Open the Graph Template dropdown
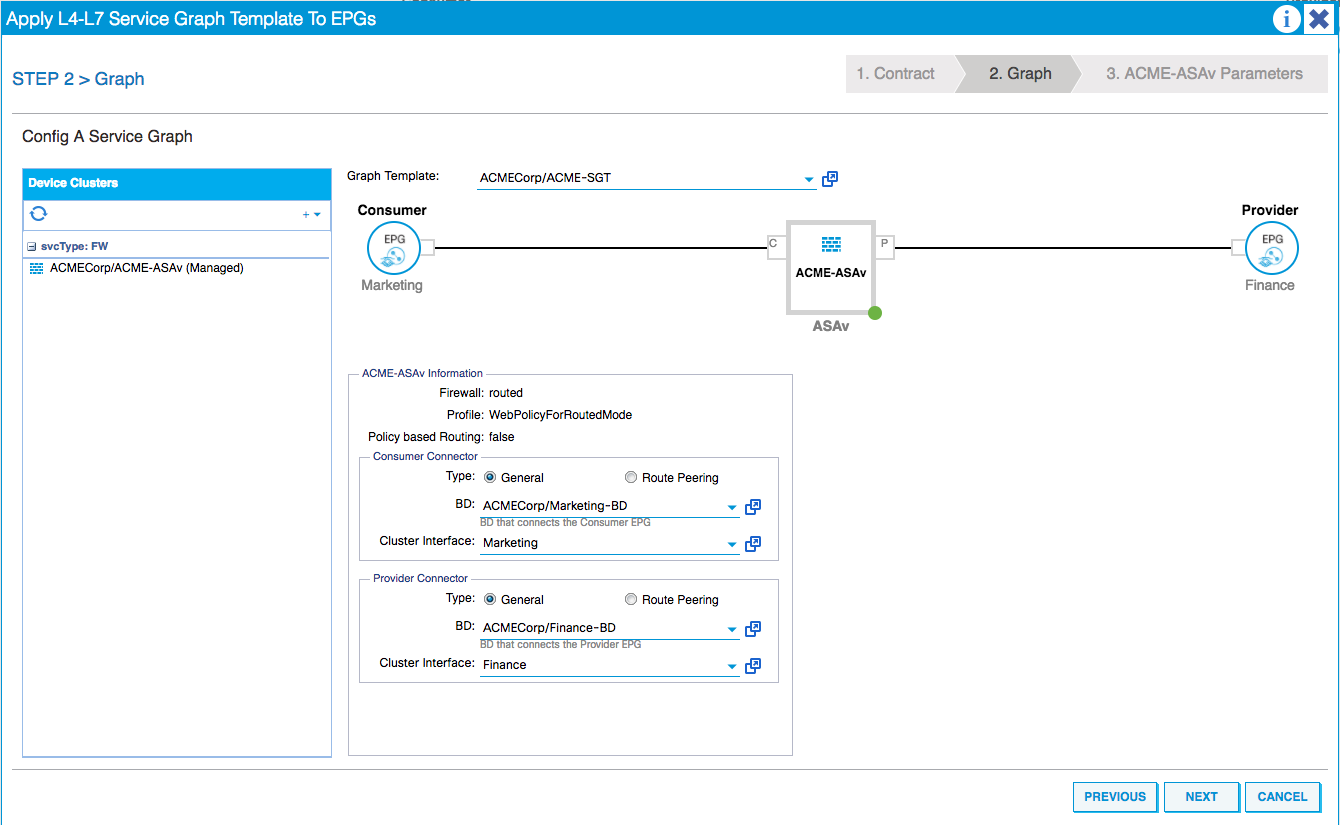The height and width of the screenshot is (825, 1340). point(809,180)
